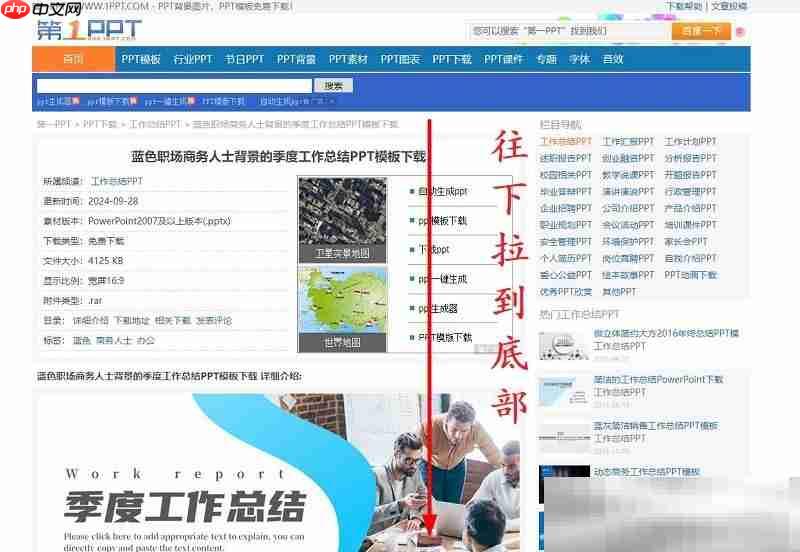Viewport: 800px width, 552px height.
Task: Focus the white search box in the blue bar
Action: [174, 85]
